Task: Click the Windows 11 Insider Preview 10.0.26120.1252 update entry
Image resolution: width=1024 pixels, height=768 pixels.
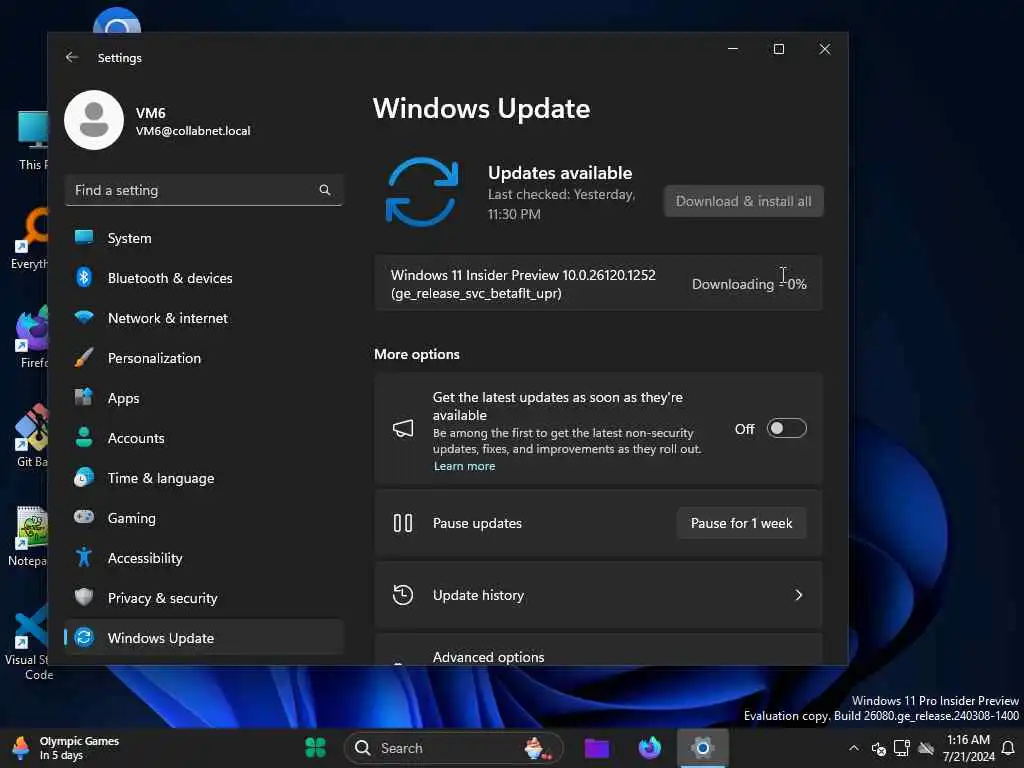Action: coord(598,283)
